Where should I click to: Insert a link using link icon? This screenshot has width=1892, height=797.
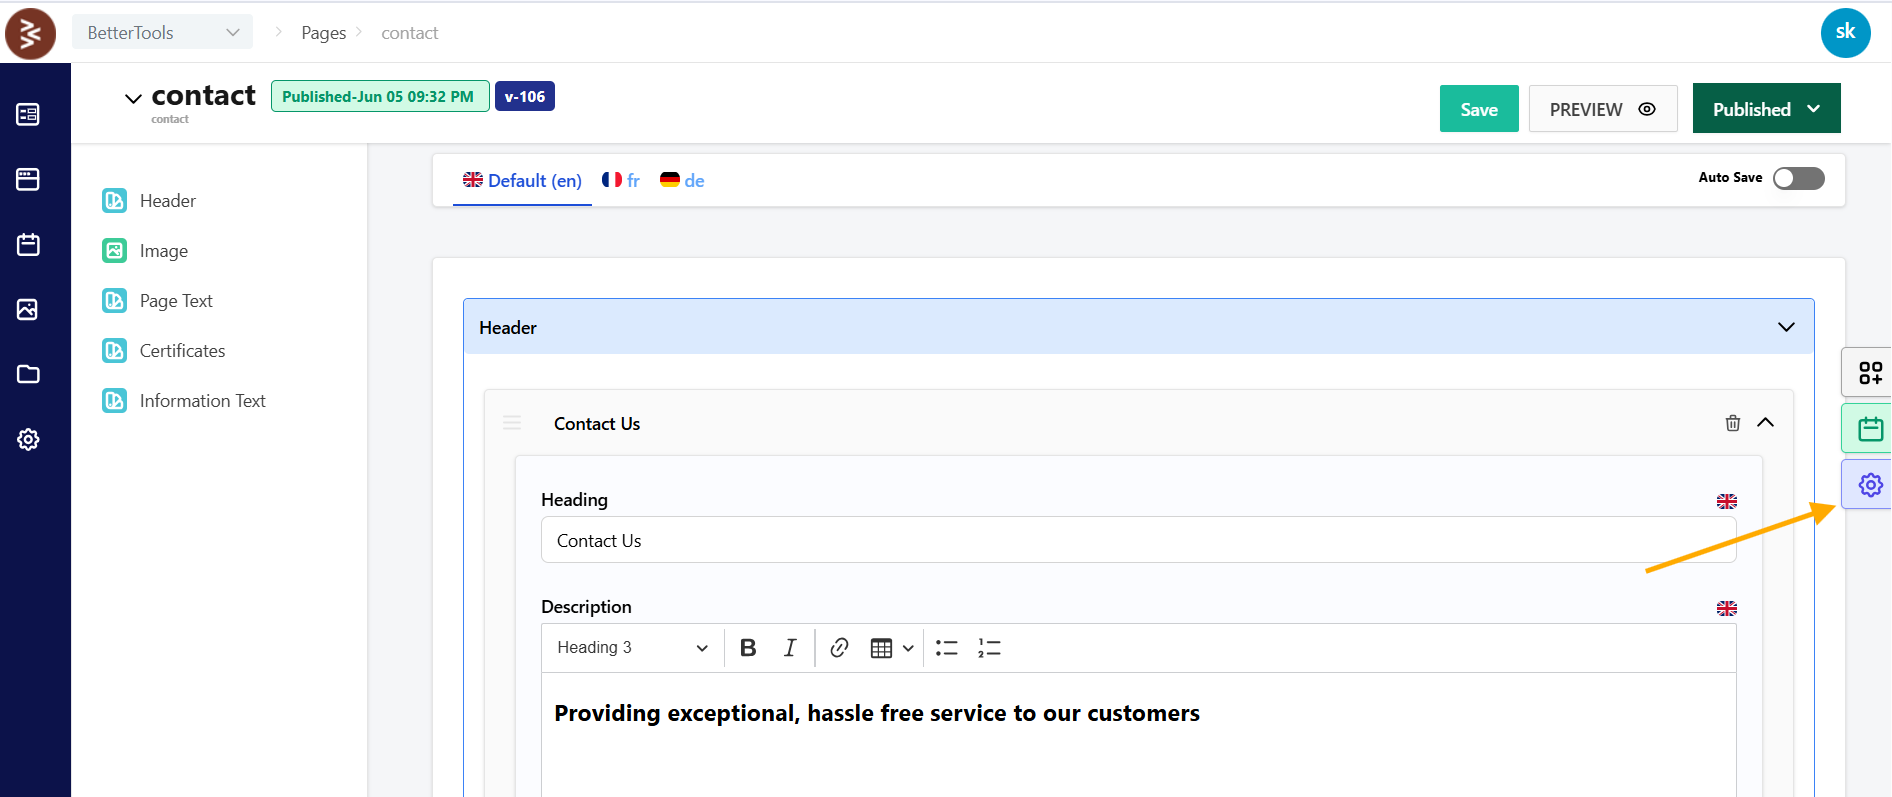coord(839,648)
